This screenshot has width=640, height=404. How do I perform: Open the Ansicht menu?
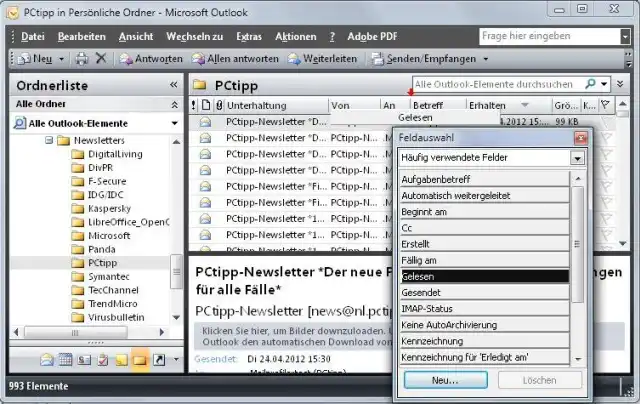[x=135, y=36]
